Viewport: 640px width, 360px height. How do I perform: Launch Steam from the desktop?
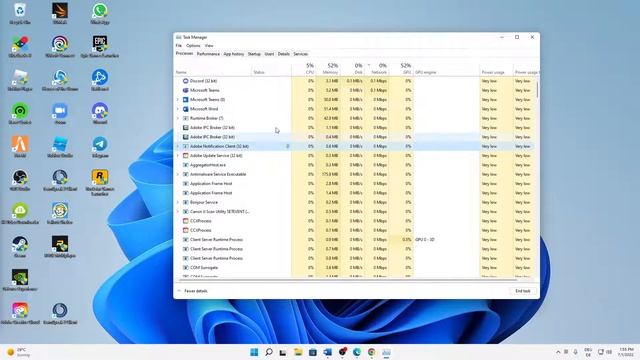pos(20,247)
